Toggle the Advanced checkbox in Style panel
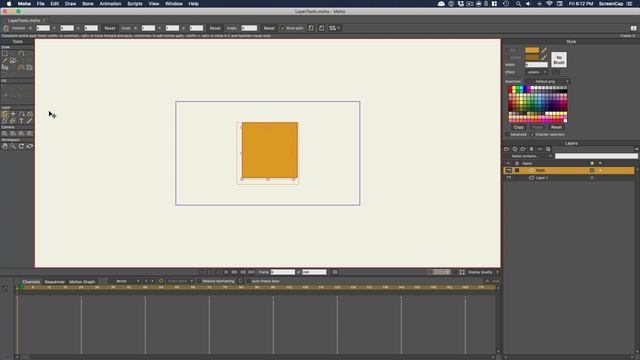Viewport: 640px width, 360px height. 508,134
